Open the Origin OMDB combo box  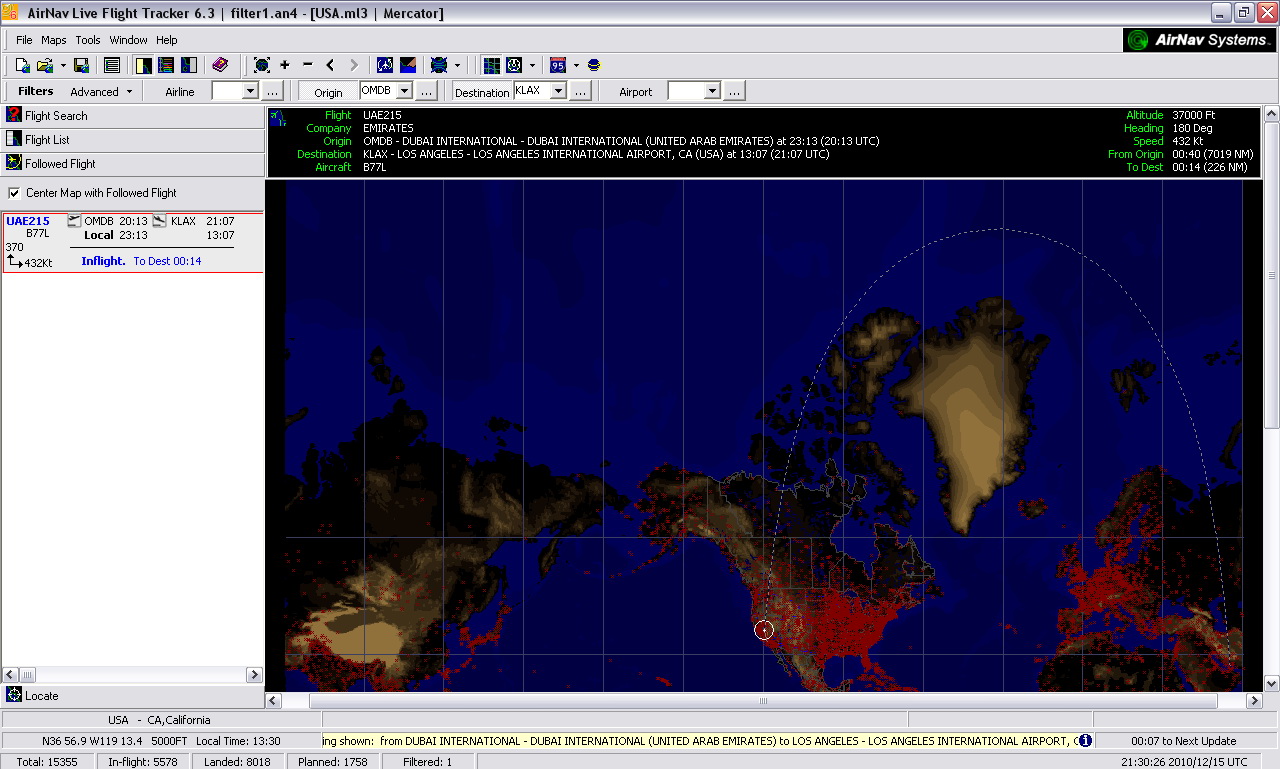click(x=404, y=91)
